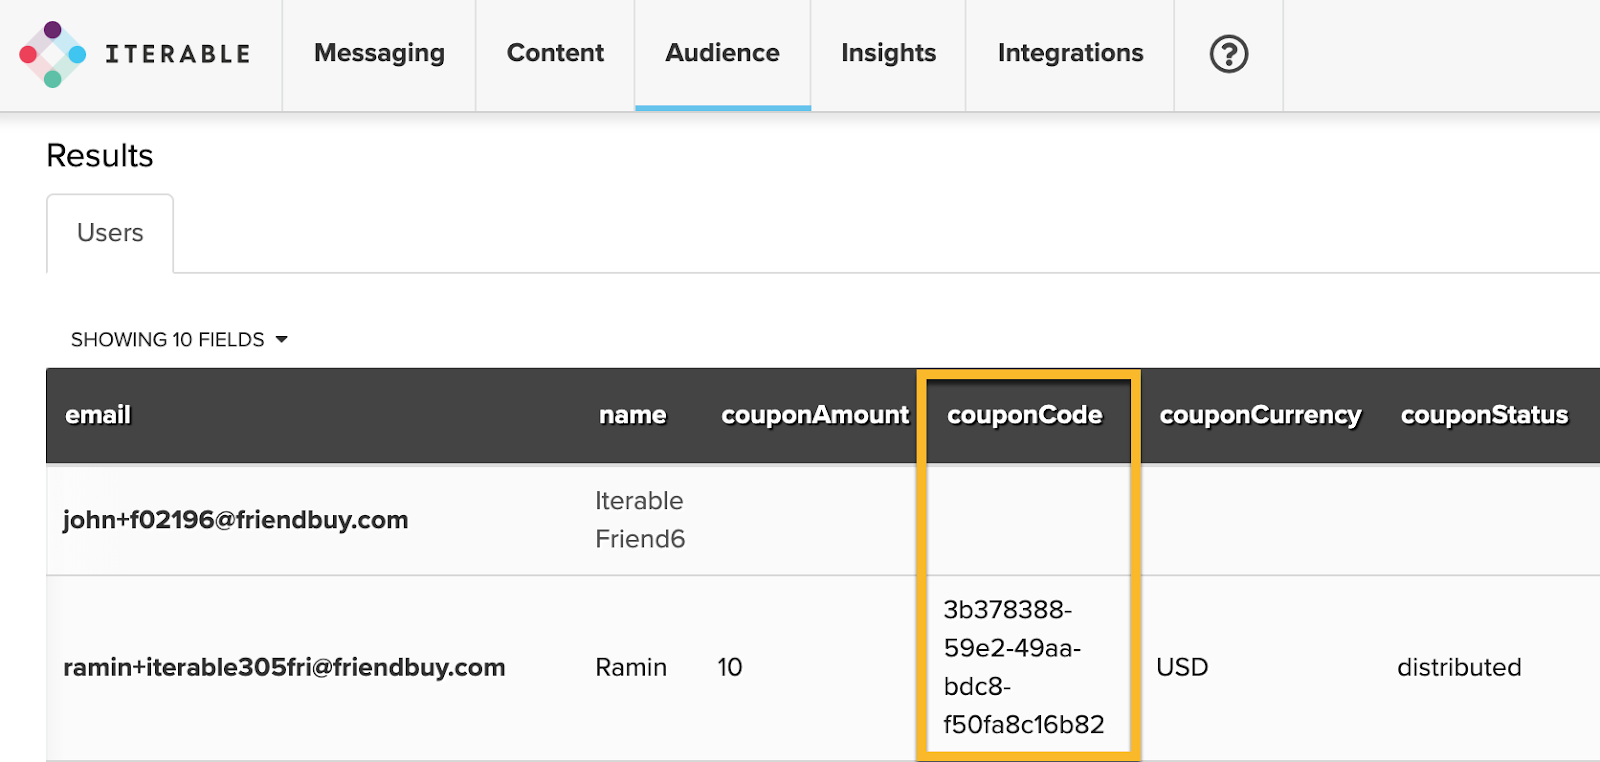Open user john+f02196@friendbuy.com
Viewport: 1600px width, 762px height.
(235, 520)
